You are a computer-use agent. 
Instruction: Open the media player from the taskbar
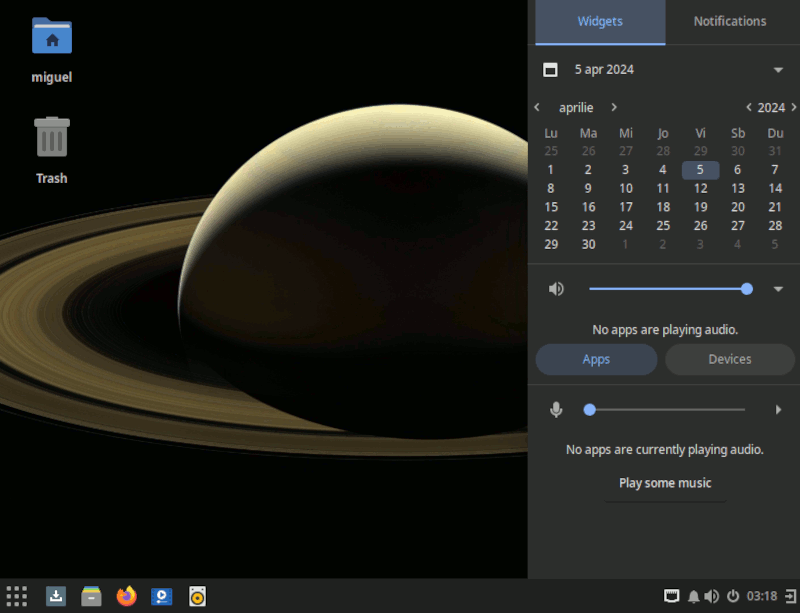[161, 597]
